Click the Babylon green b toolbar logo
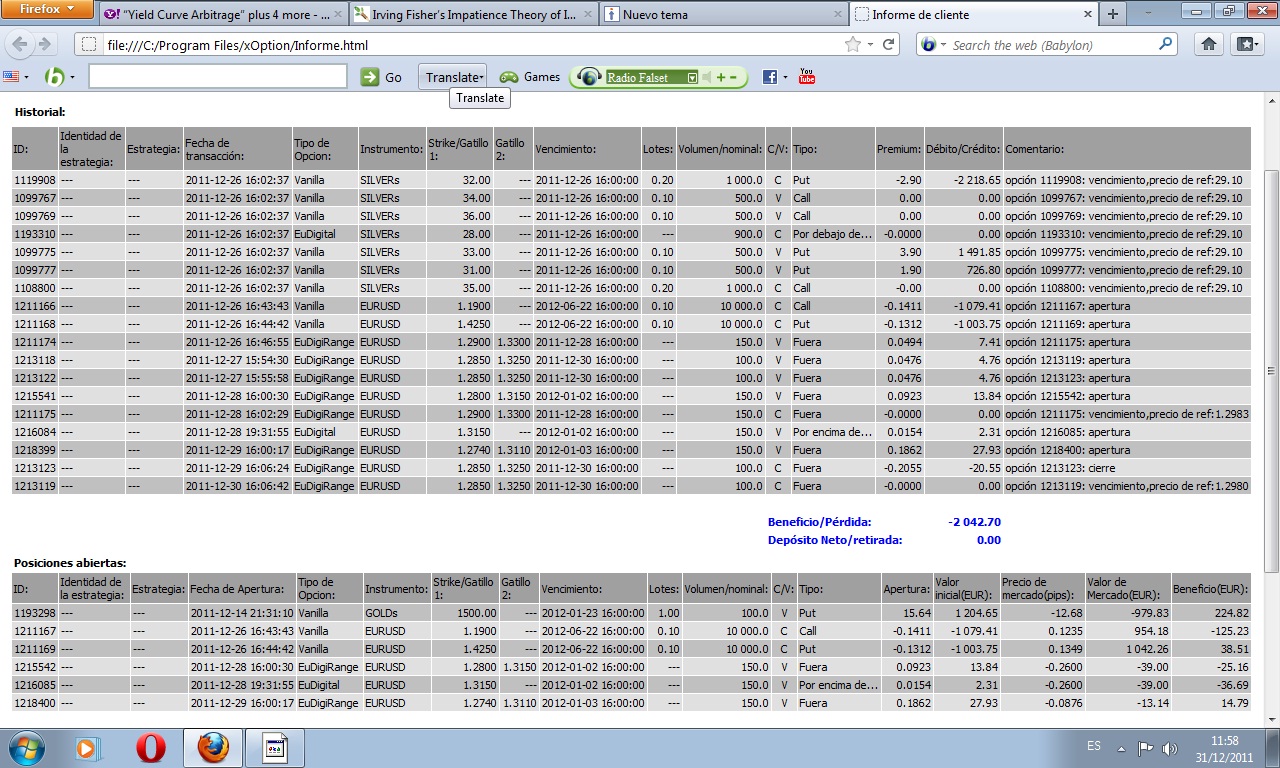The image size is (1280, 768). [55, 77]
